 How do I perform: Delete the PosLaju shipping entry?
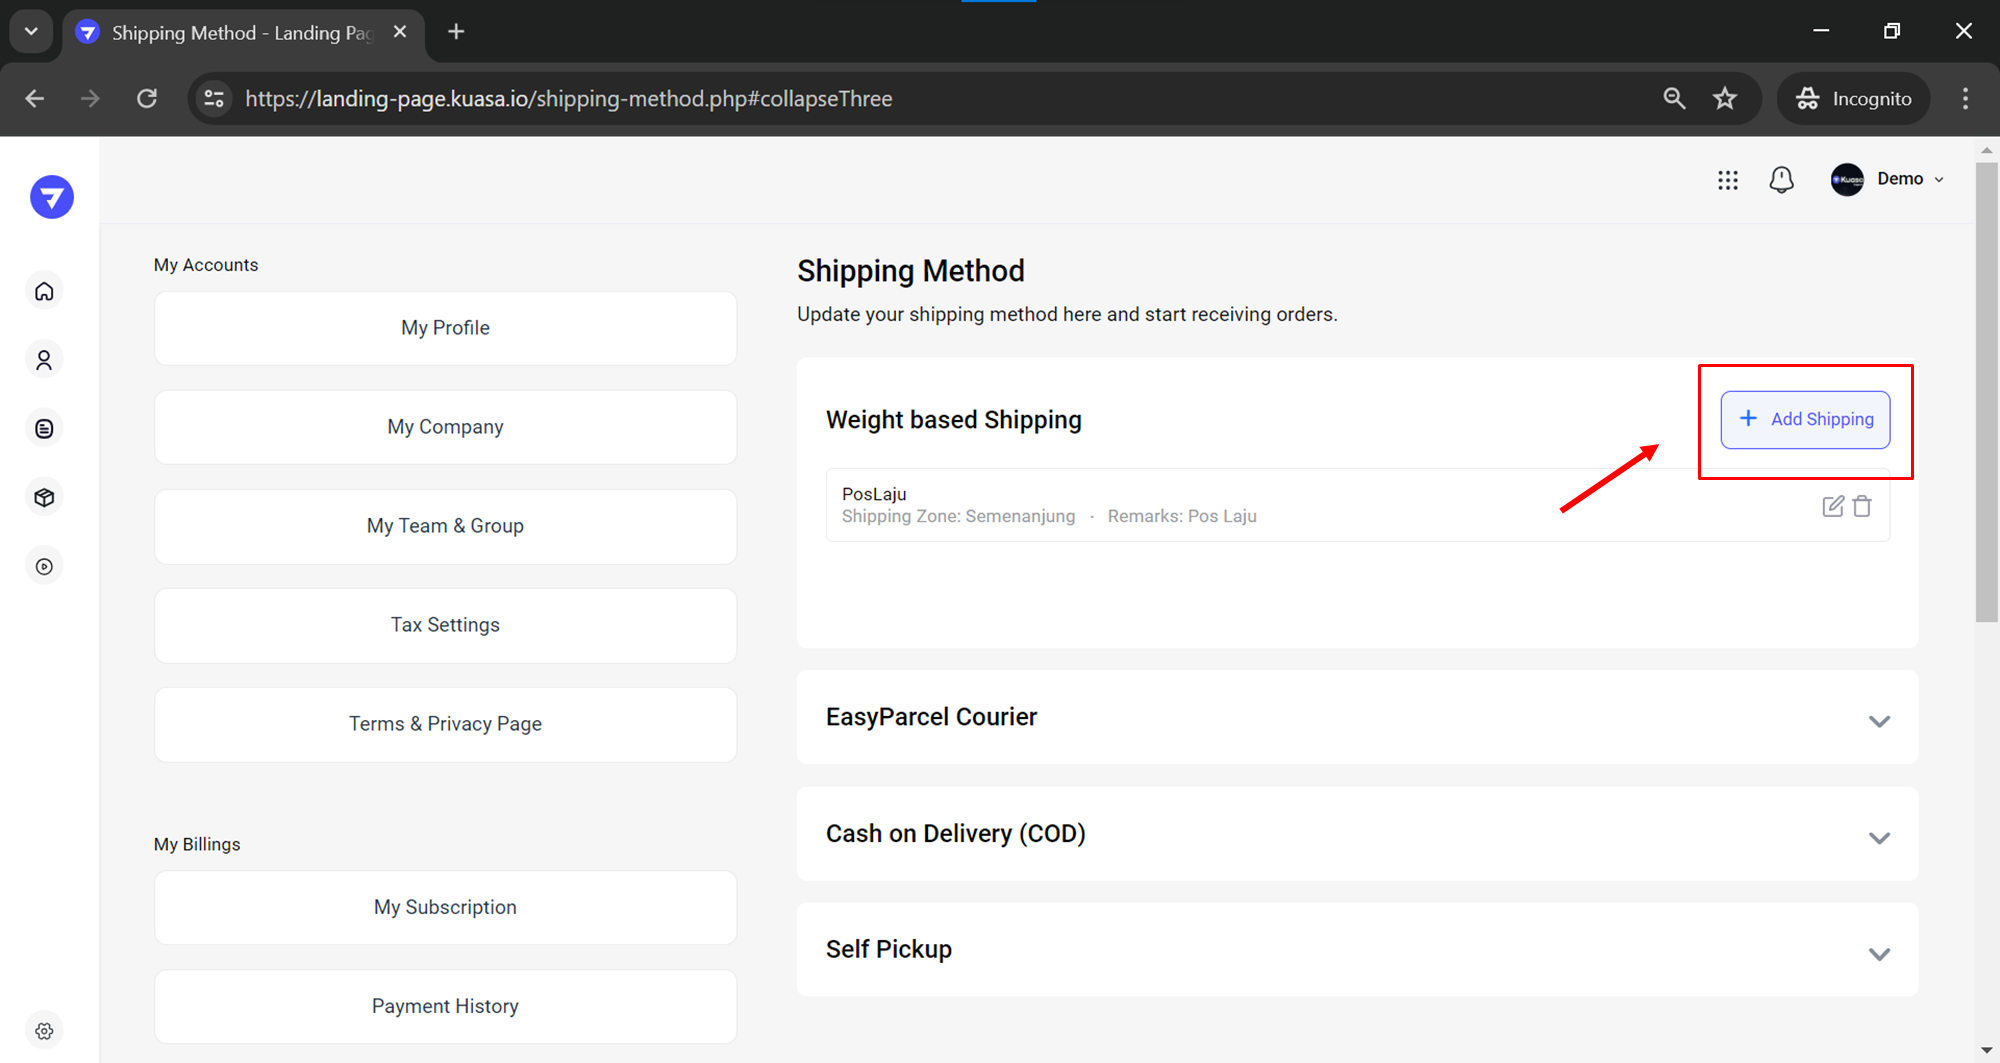pos(1862,506)
